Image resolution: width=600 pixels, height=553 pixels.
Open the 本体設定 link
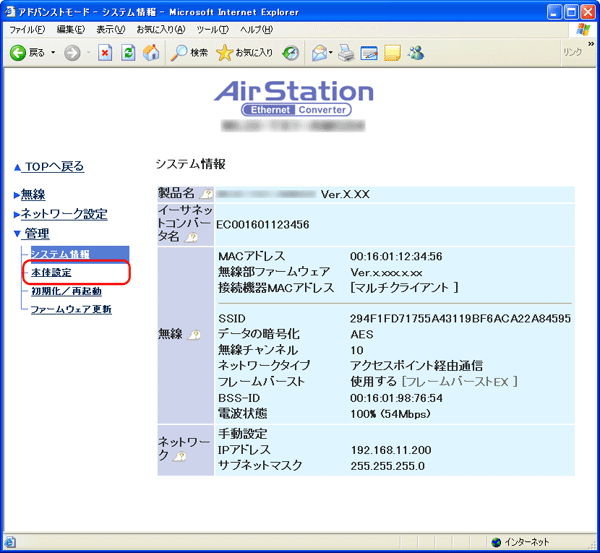click(x=51, y=272)
